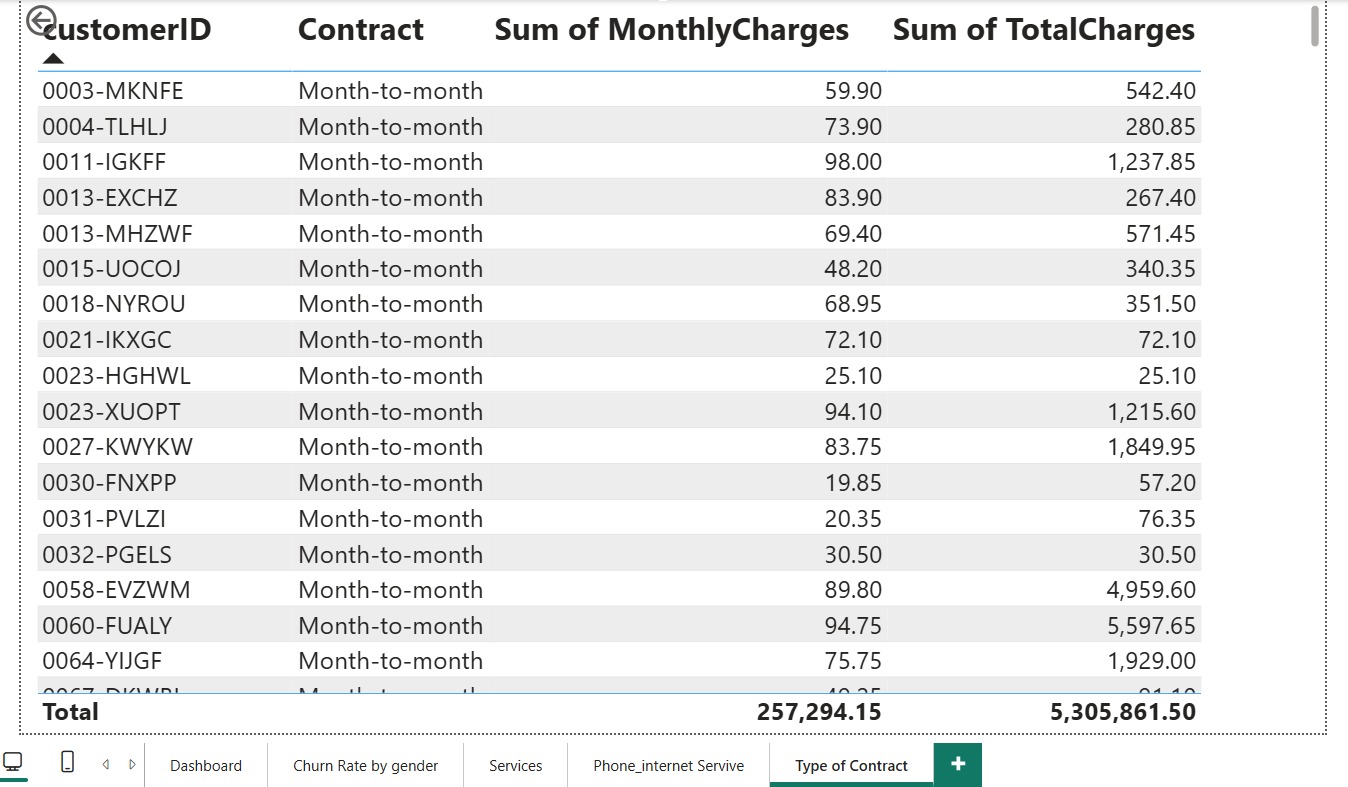Click the Total row of the table
Screen dimensions: 1348x787
(x=400, y=711)
